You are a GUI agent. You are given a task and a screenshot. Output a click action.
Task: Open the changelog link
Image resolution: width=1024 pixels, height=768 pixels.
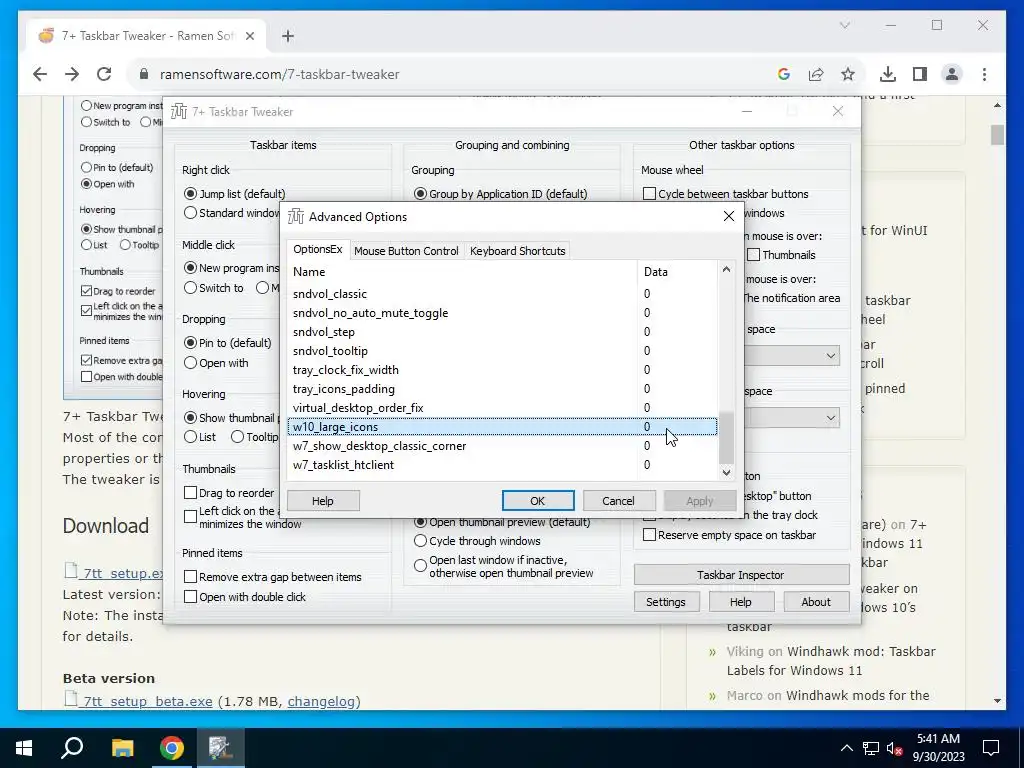[x=321, y=701]
